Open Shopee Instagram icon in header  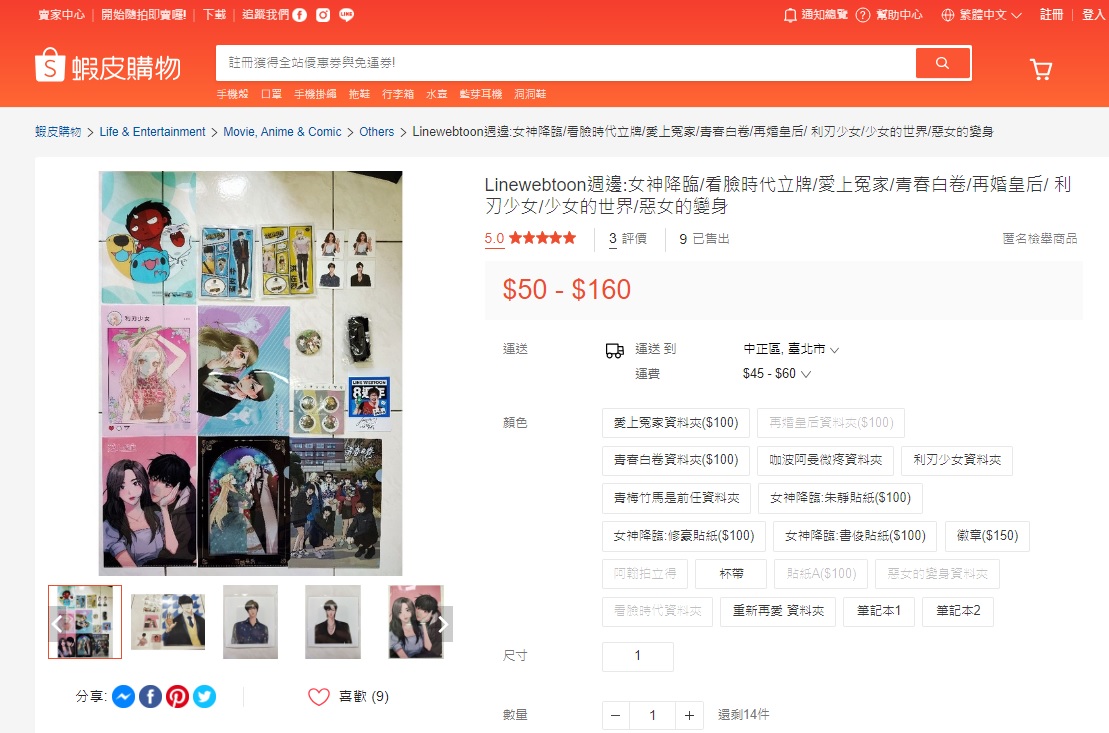point(323,15)
